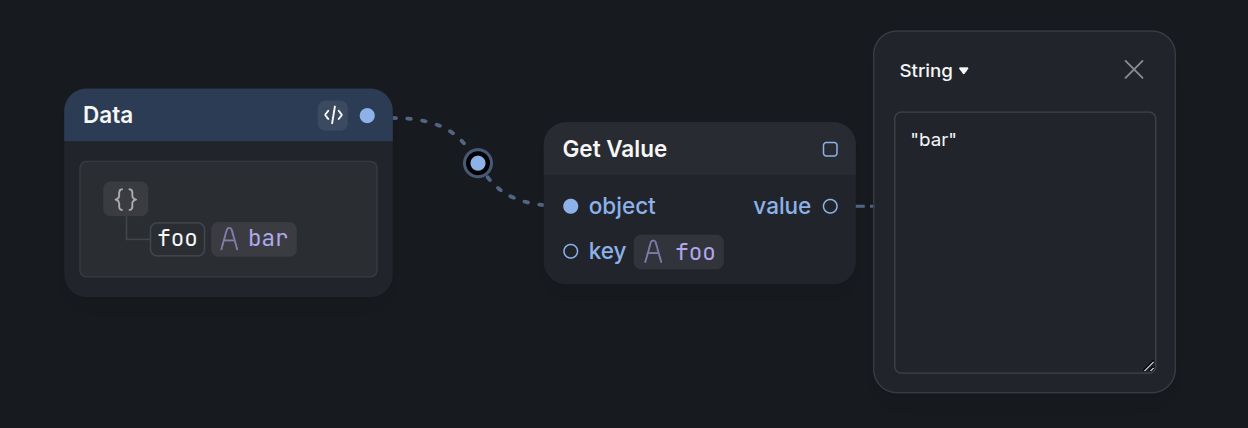Click the foo value of the key field
Screen dimensions: 1248x428
[x=695, y=252]
